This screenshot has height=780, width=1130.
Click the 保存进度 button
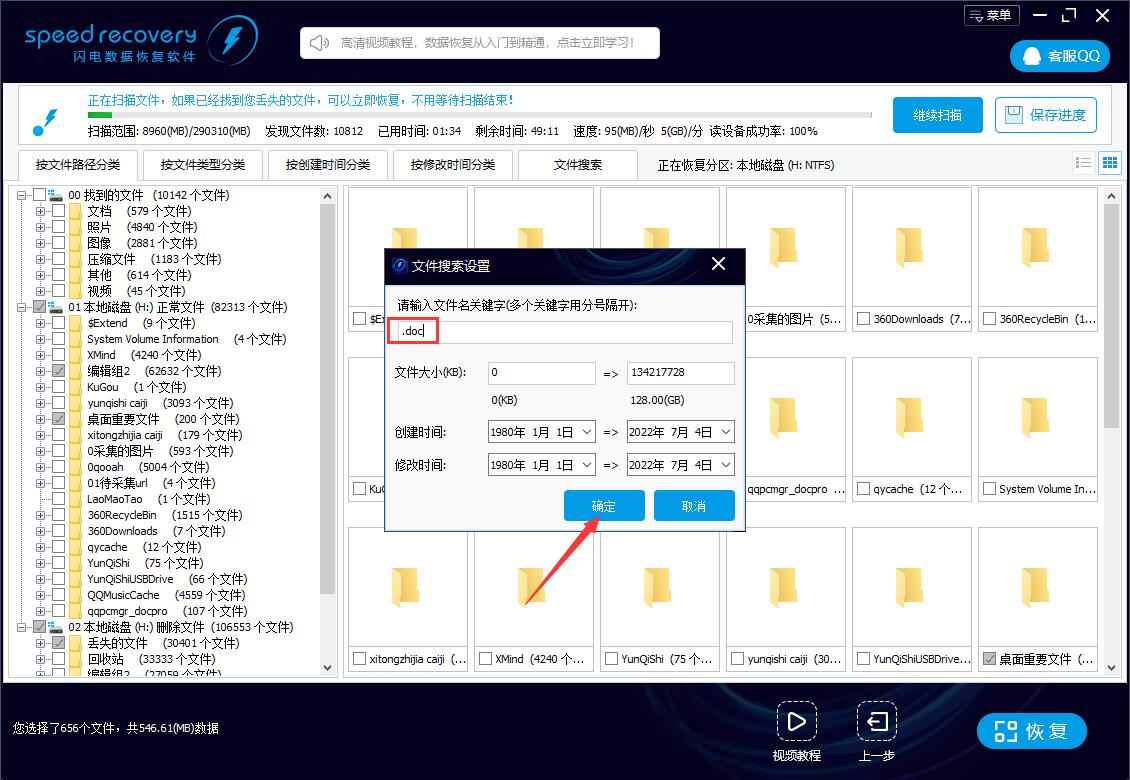coord(1046,115)
